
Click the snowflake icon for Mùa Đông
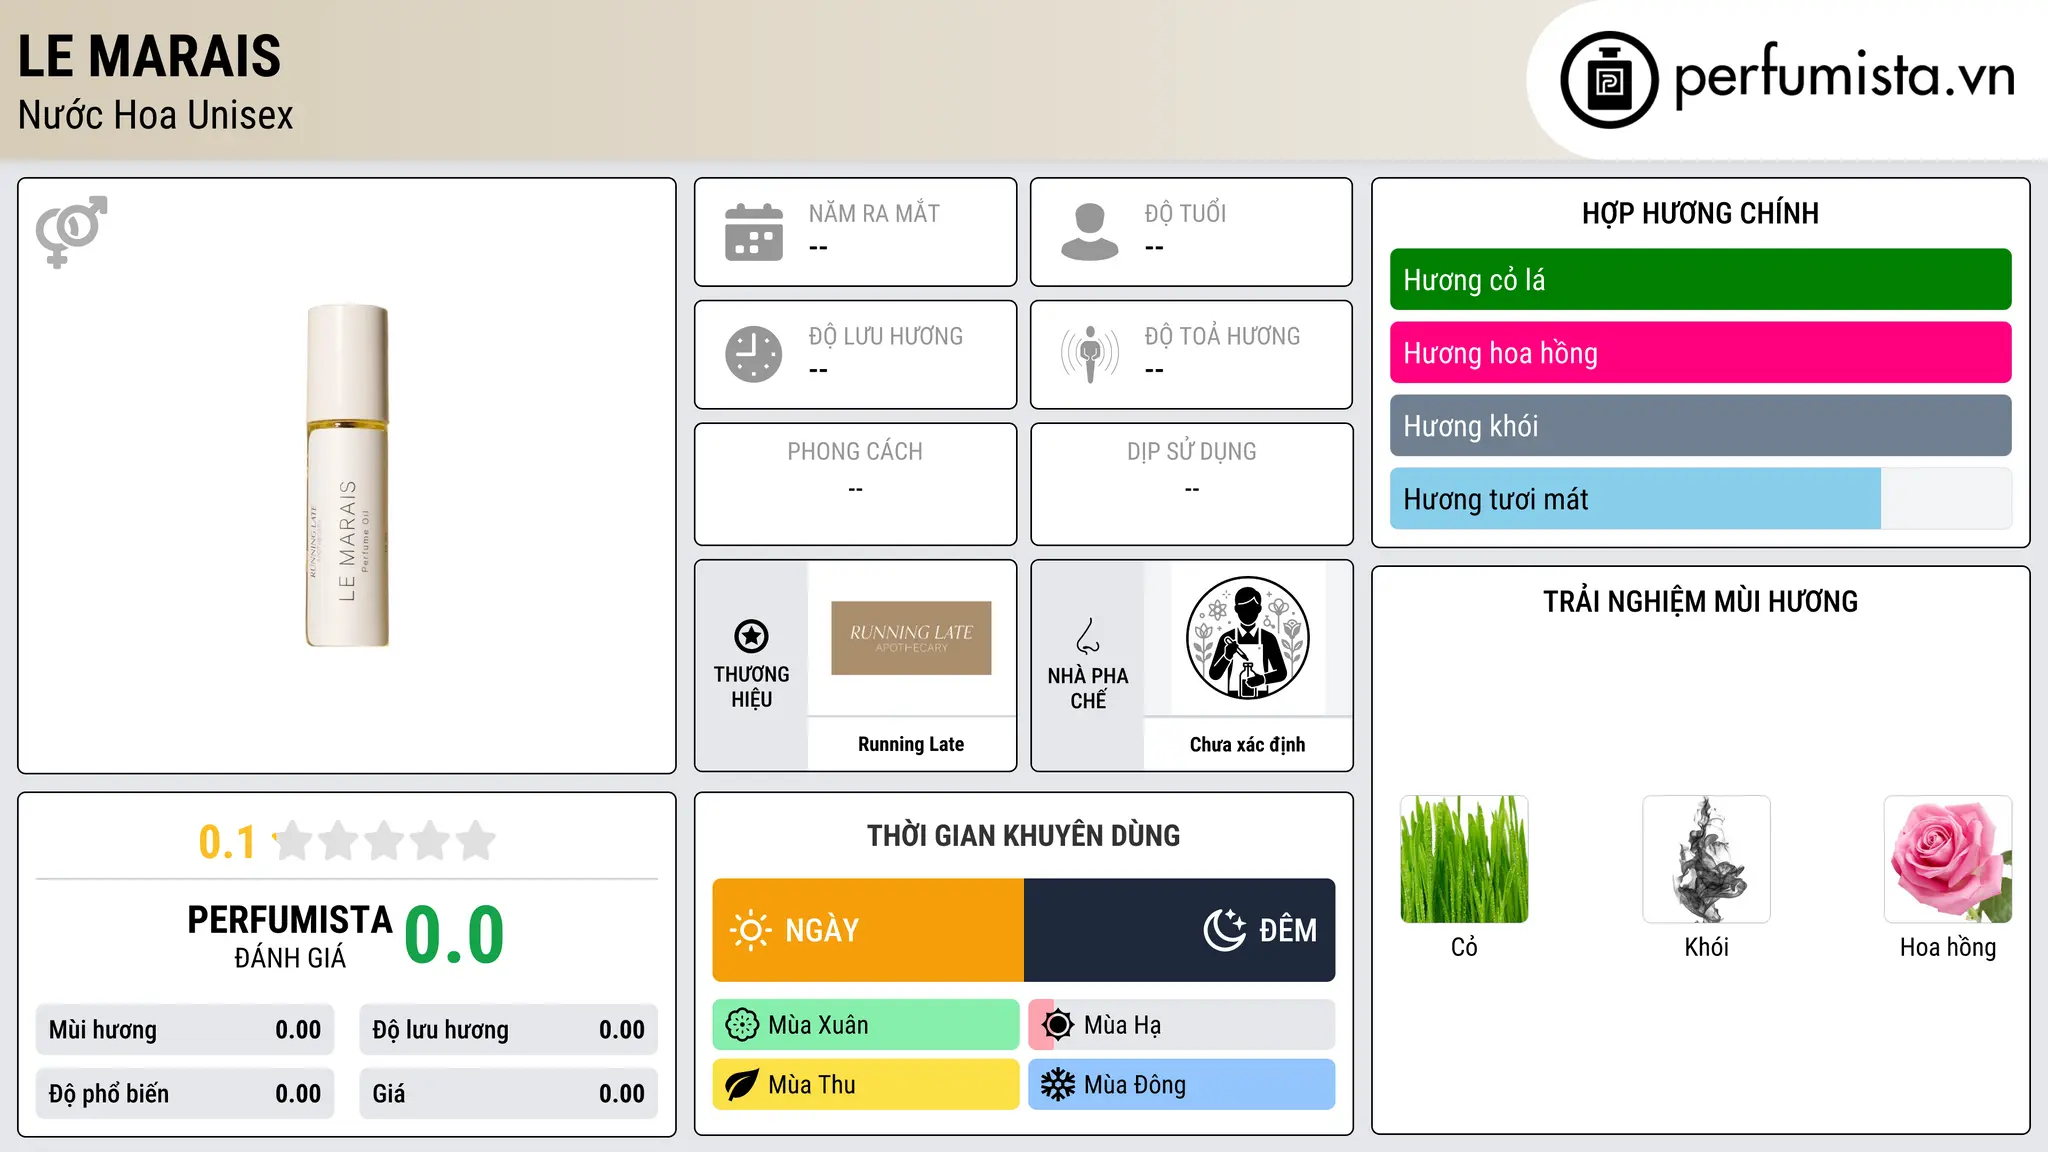point(1058,1085)
